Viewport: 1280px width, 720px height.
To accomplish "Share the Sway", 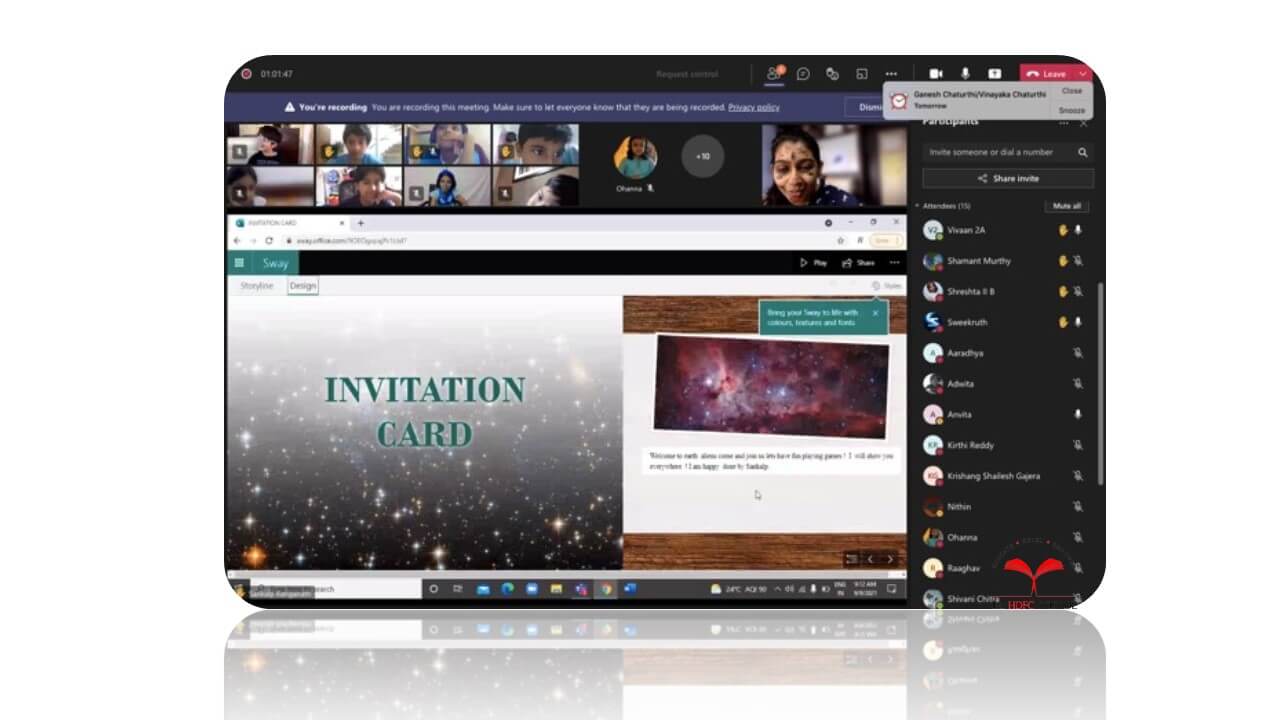I will click(x=858, y=263).
